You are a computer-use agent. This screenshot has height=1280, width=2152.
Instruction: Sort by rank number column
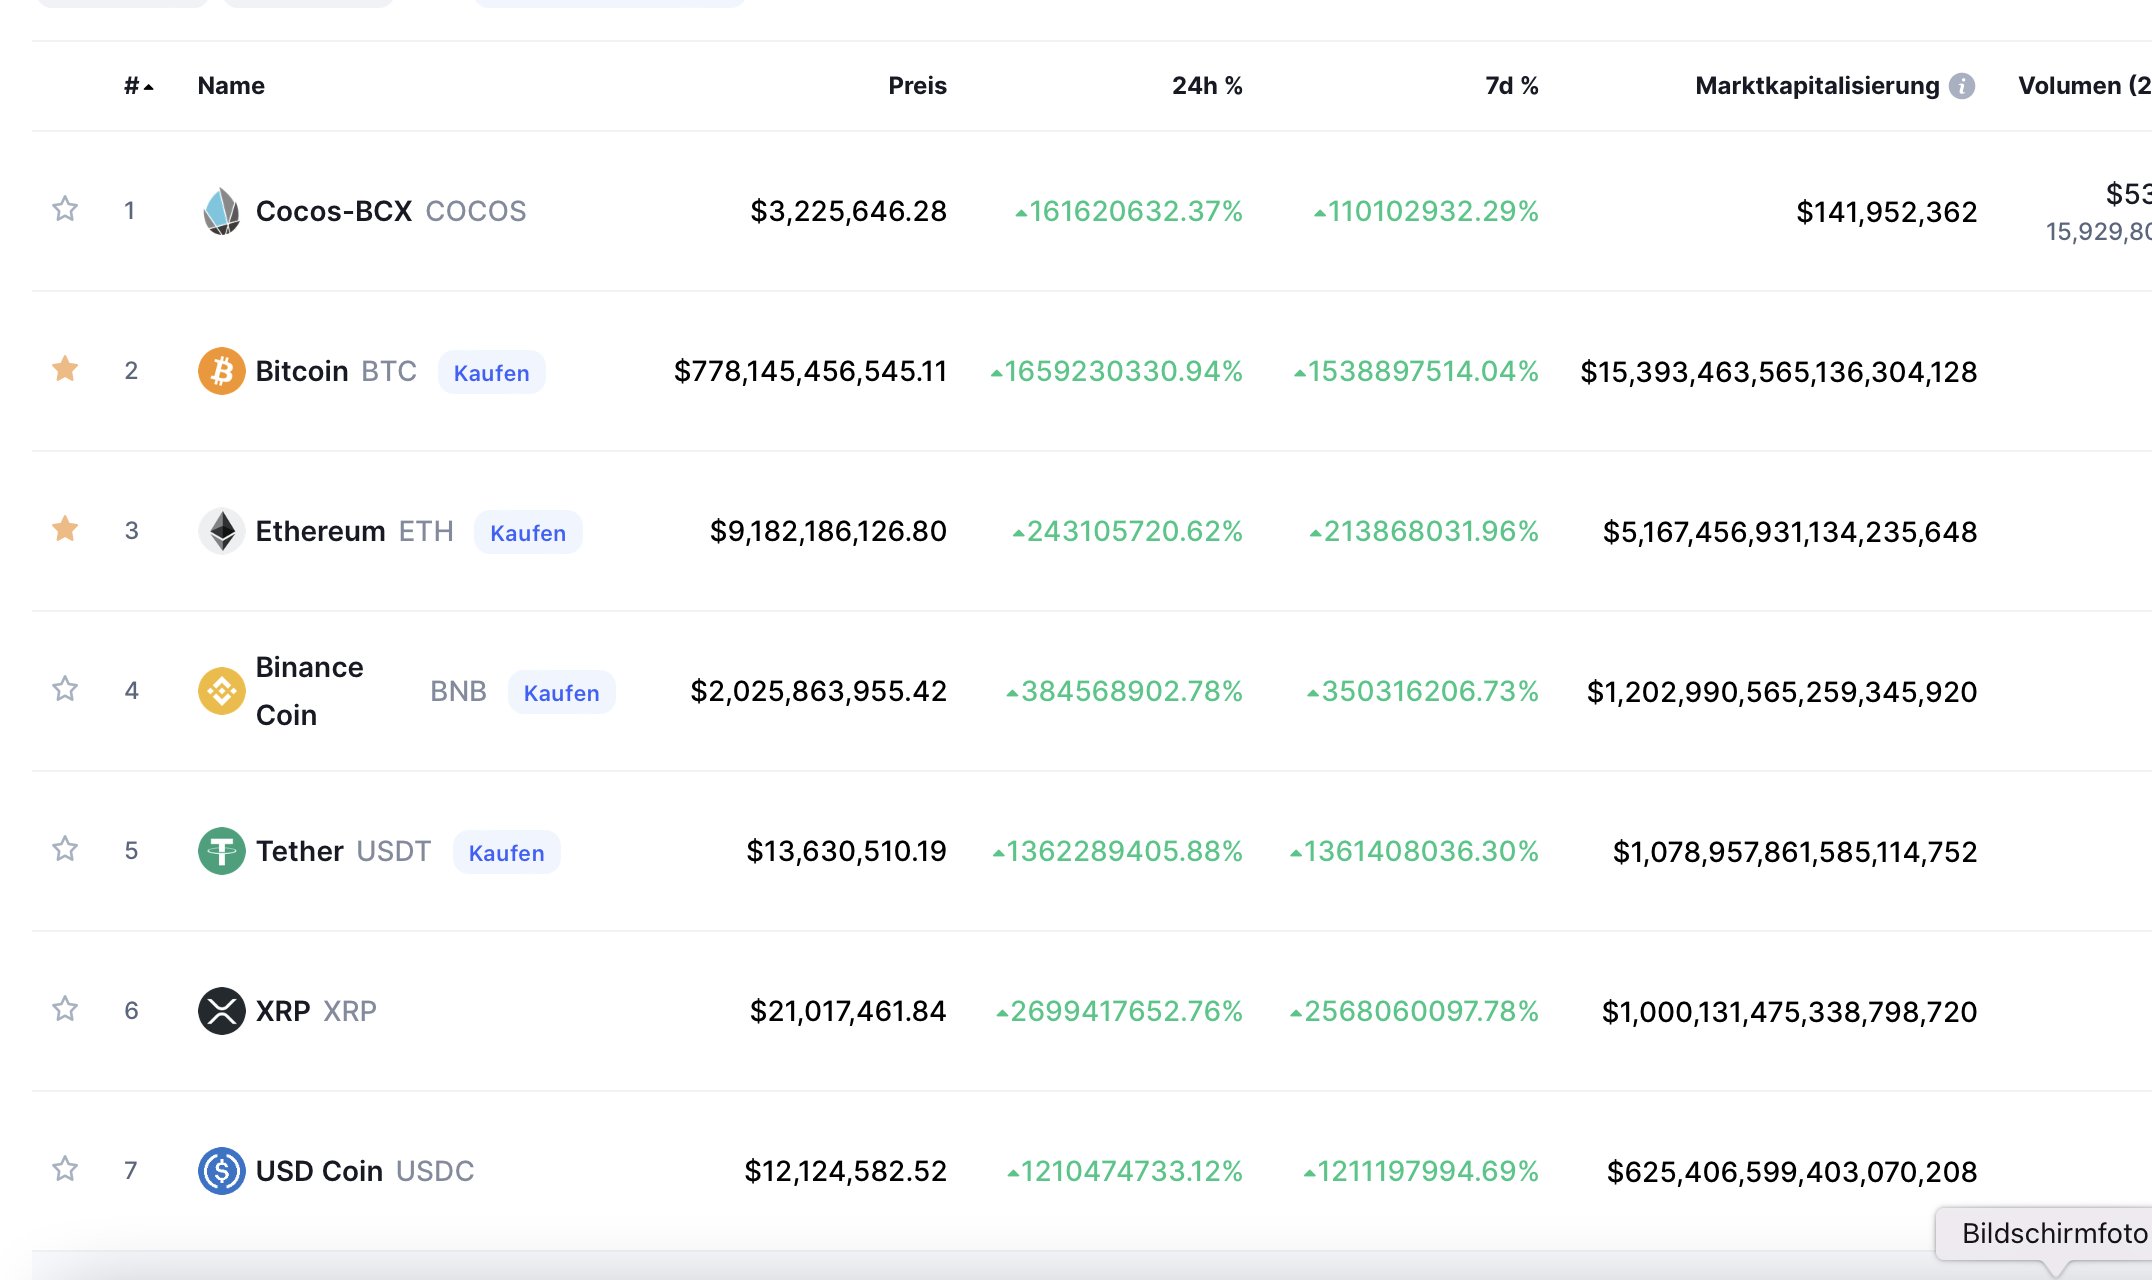[138, 86]
